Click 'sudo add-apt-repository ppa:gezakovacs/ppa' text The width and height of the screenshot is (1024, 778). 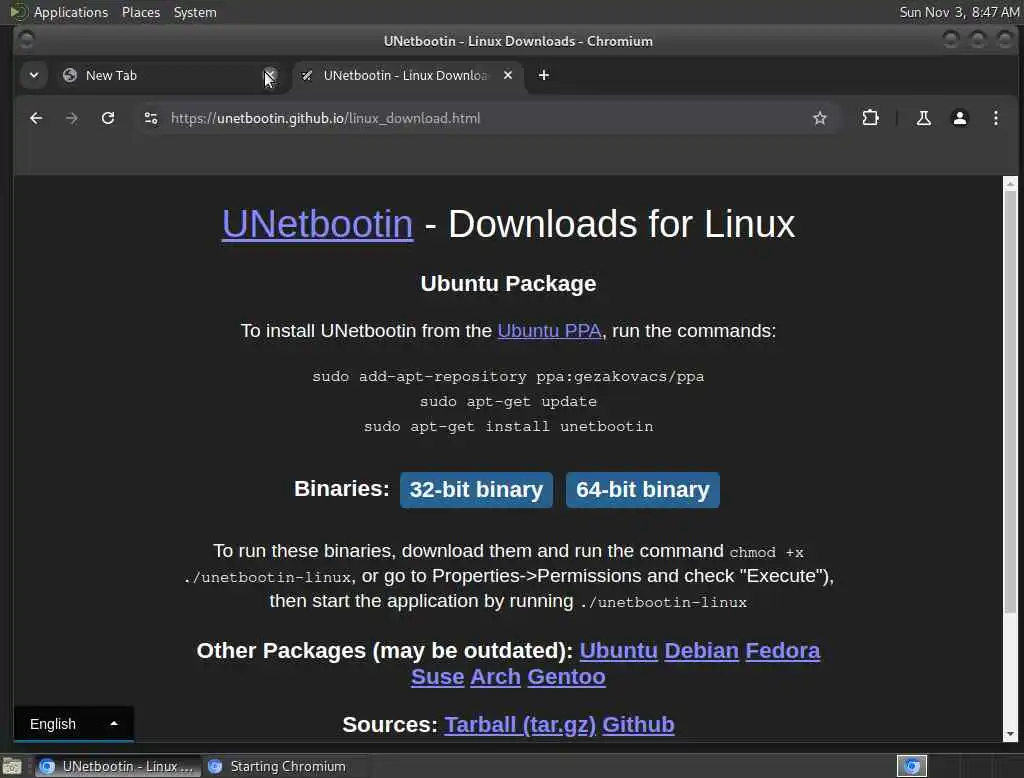[x=508, y=376]
